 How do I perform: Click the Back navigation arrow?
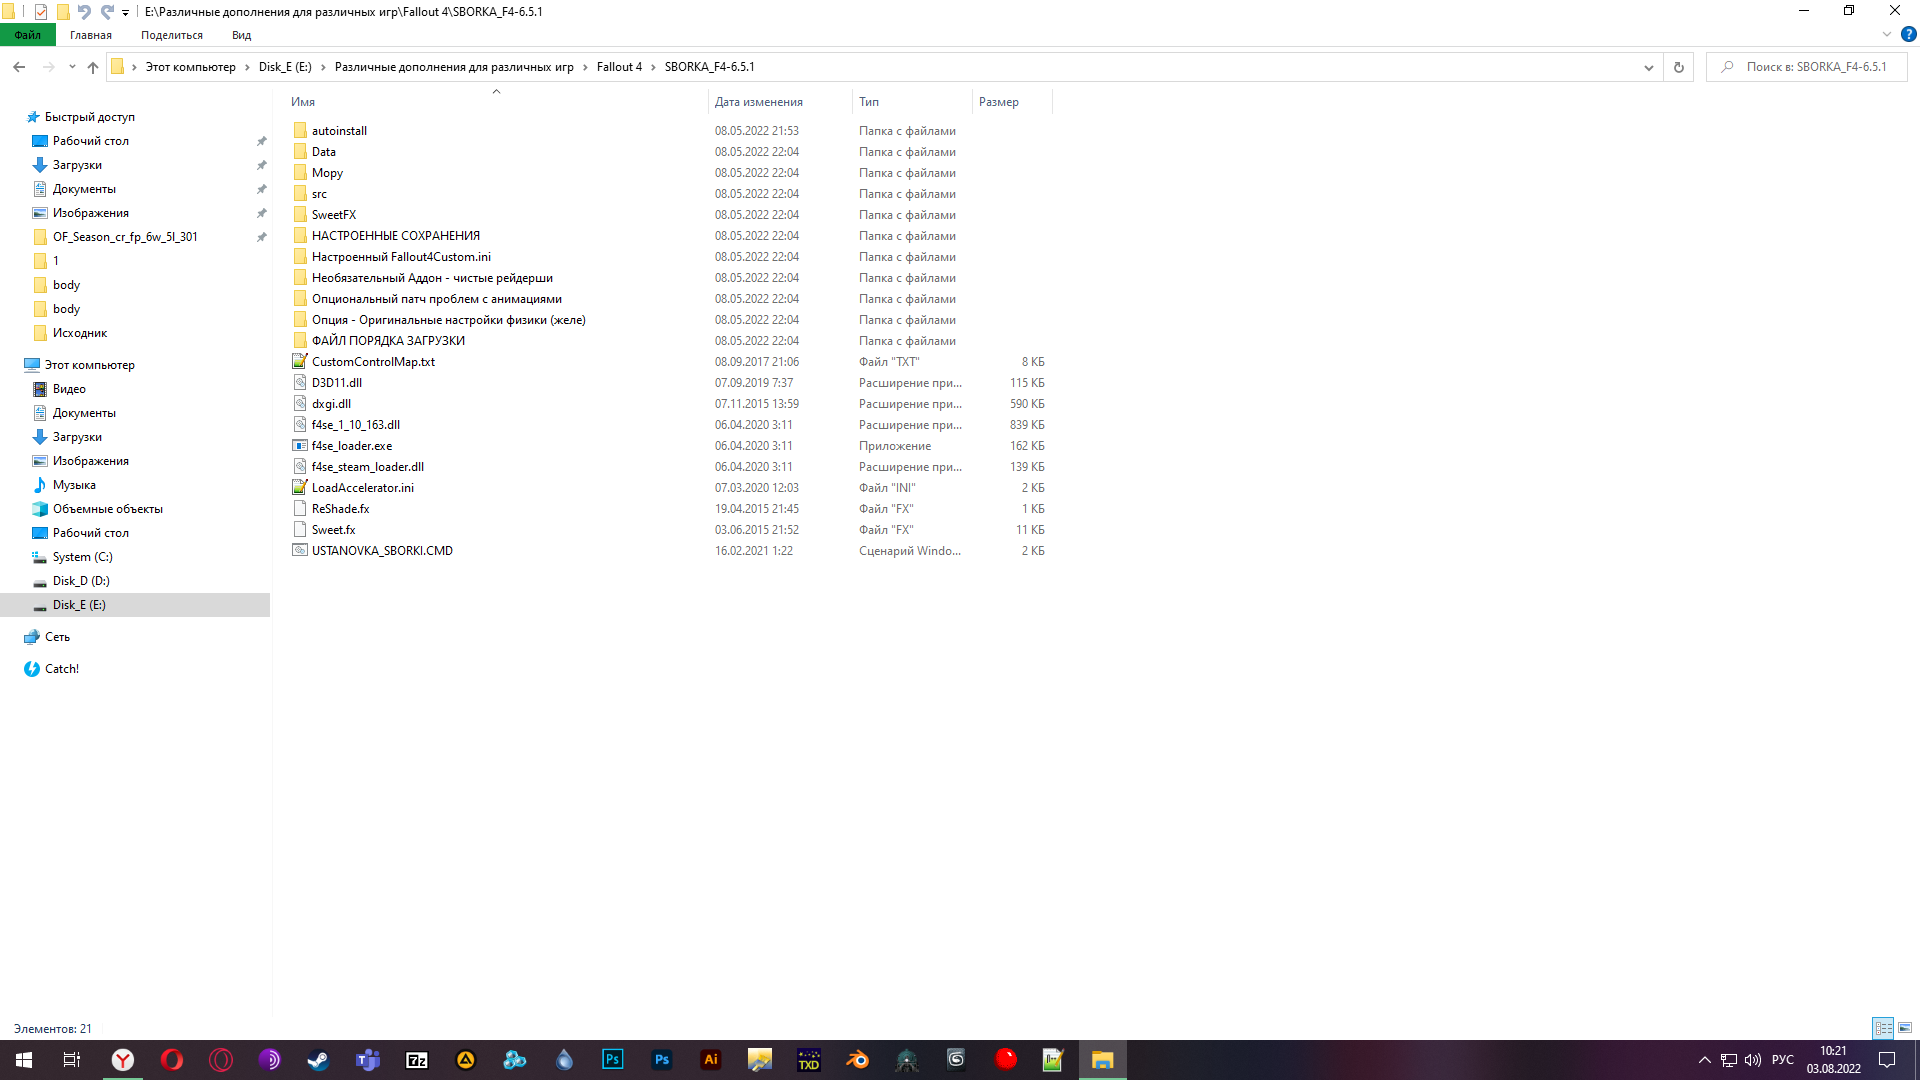[19, 67]
